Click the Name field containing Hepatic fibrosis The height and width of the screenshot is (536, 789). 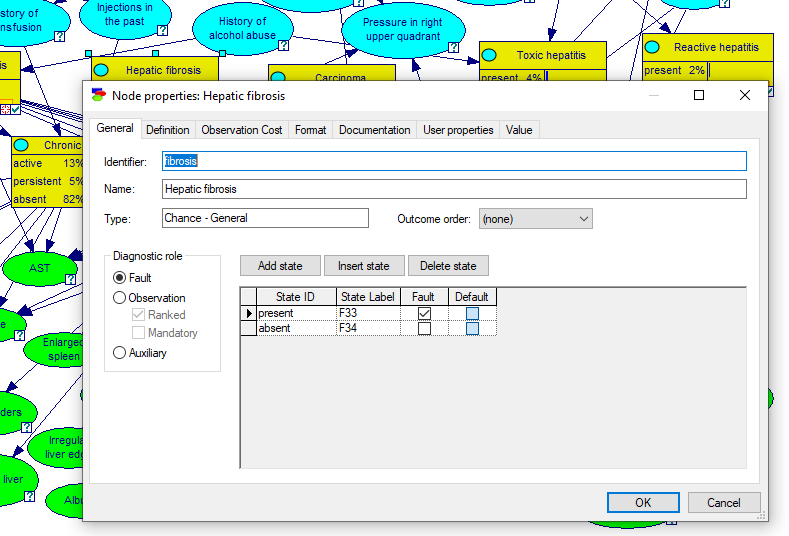click(454, 189)
